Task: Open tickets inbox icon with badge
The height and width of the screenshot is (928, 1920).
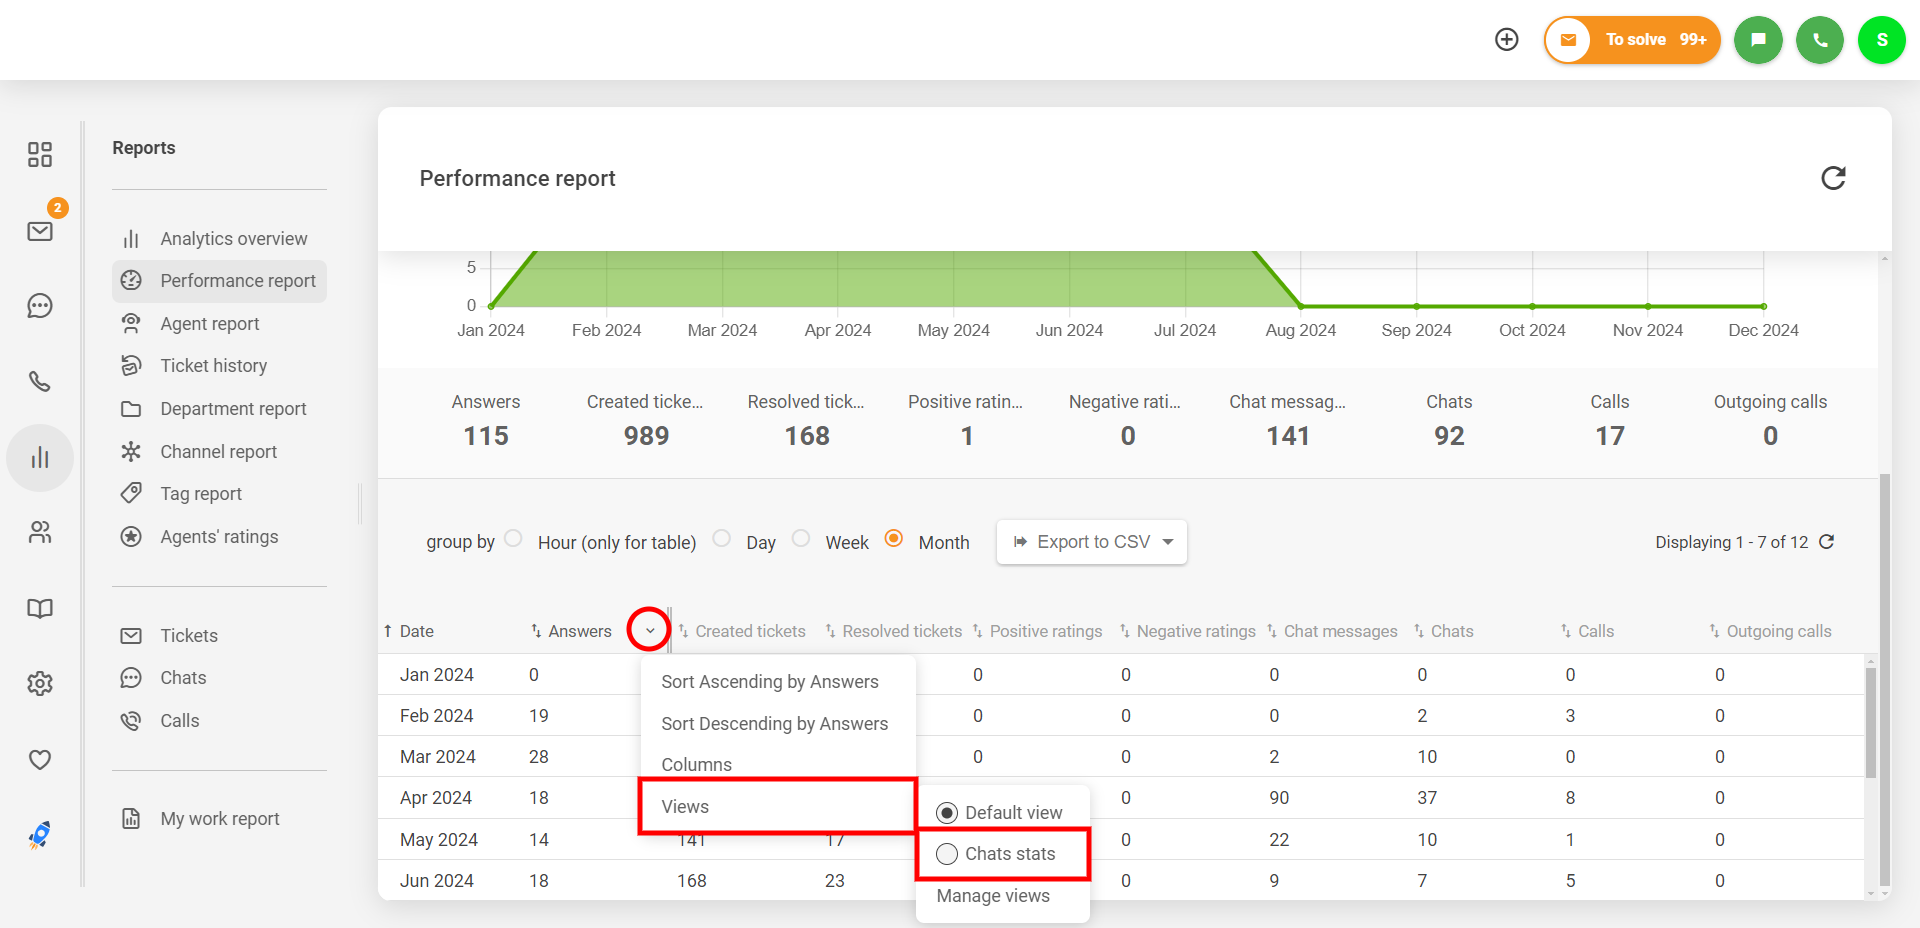Action: [40, 231]
